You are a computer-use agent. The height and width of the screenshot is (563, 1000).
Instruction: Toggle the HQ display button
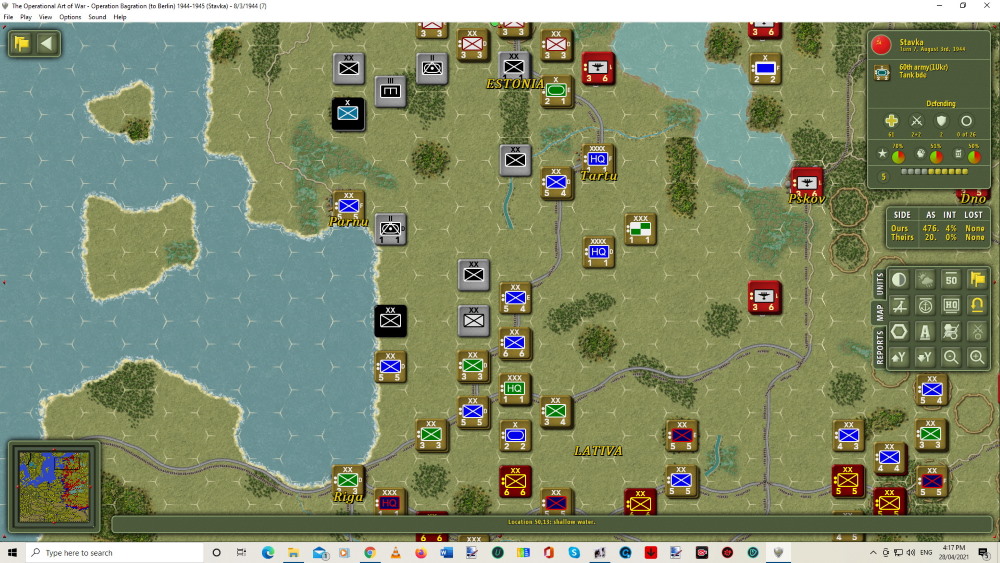(951, 305)
